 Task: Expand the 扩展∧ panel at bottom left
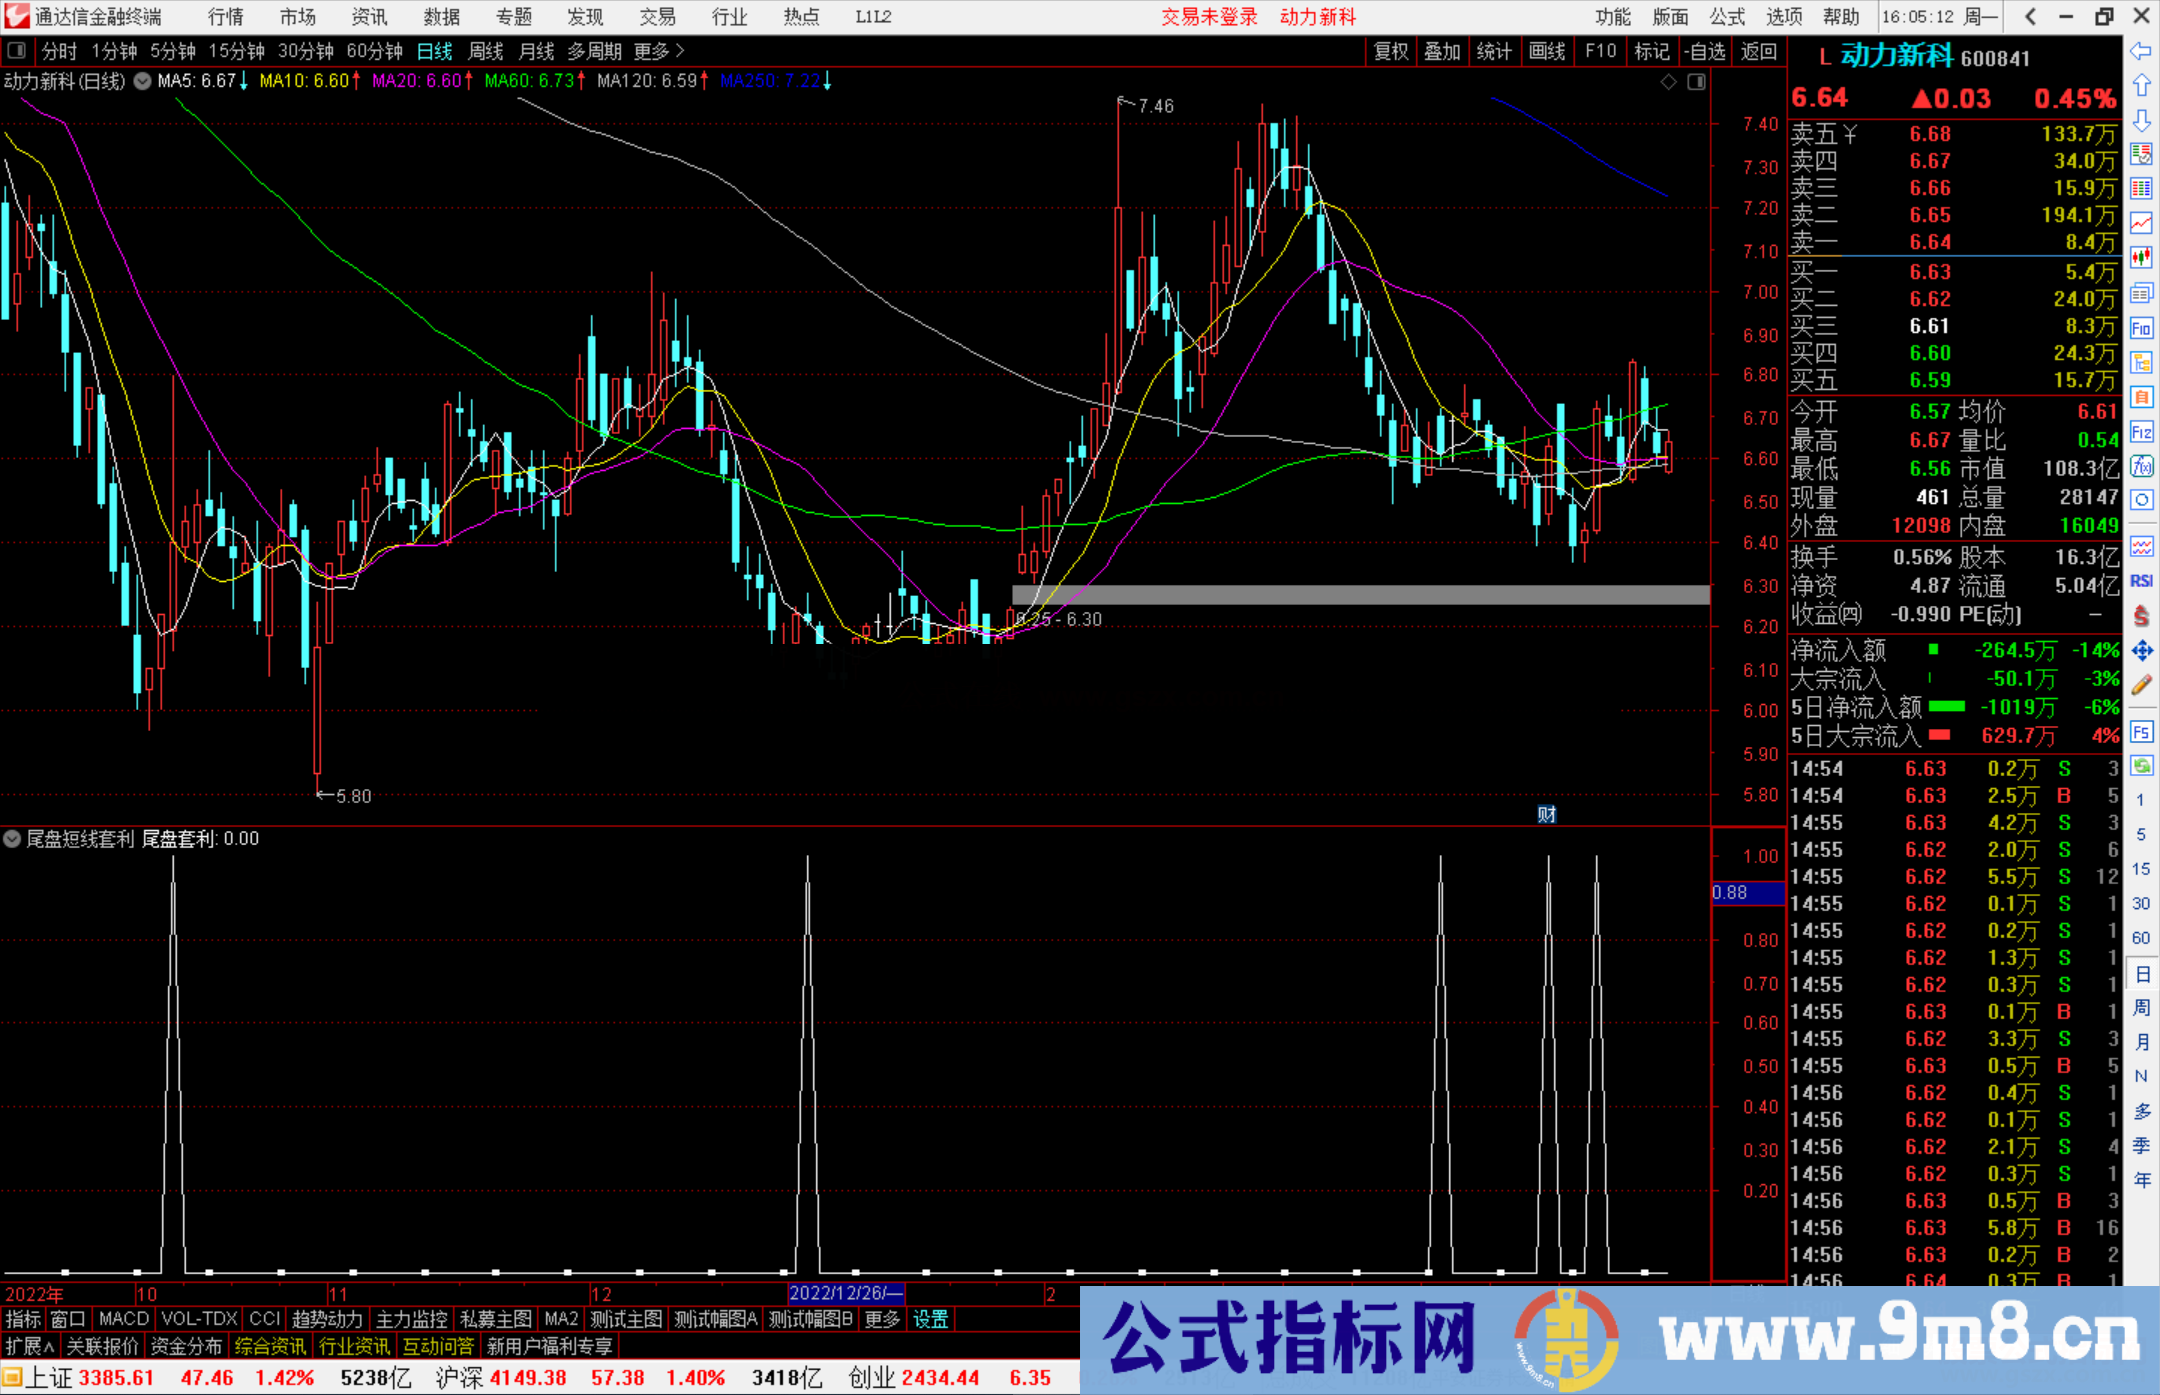(x=27, y=1346)
